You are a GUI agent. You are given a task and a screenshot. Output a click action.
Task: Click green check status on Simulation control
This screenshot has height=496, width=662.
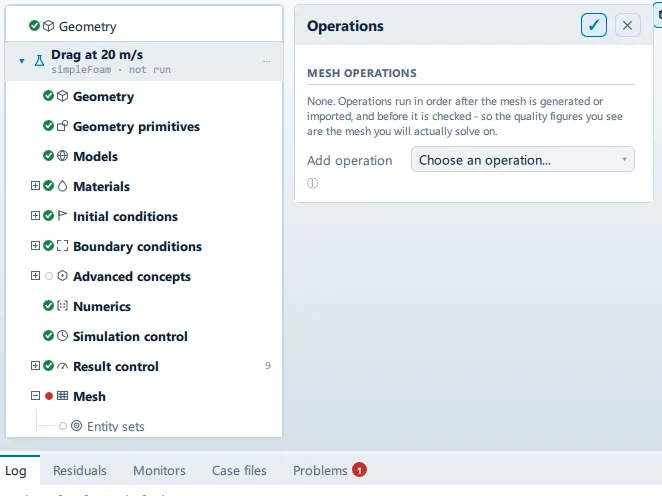[x=49, y=336]
